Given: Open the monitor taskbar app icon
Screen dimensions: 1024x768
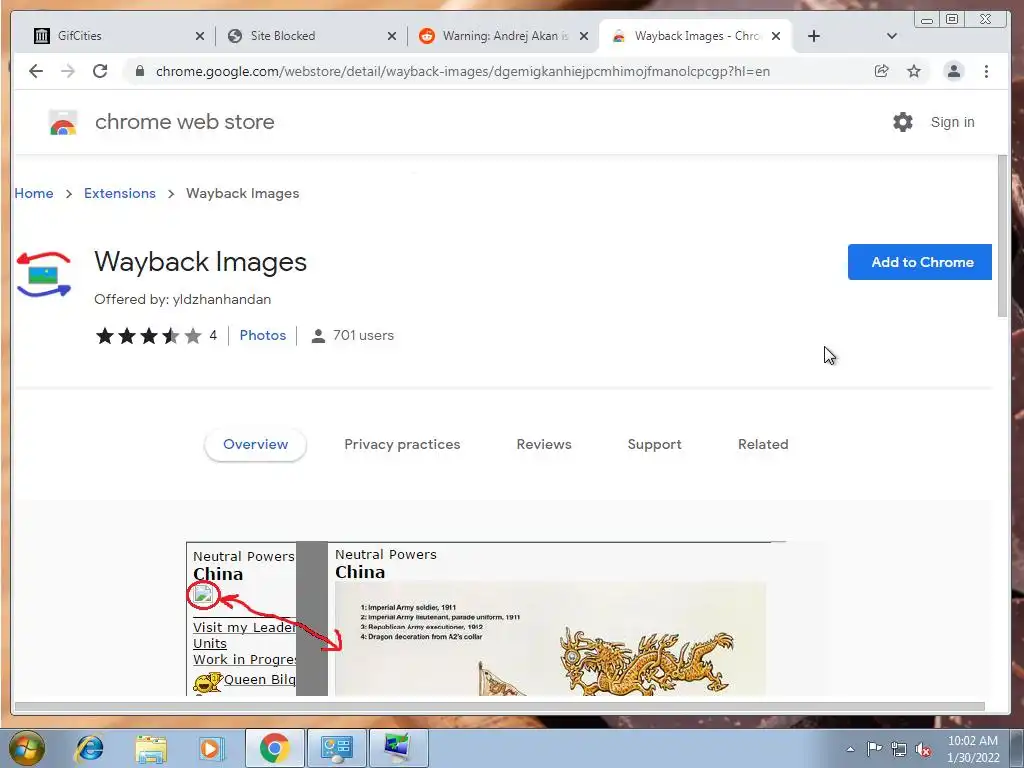Looking at the screenshot, I should [398, 748].
